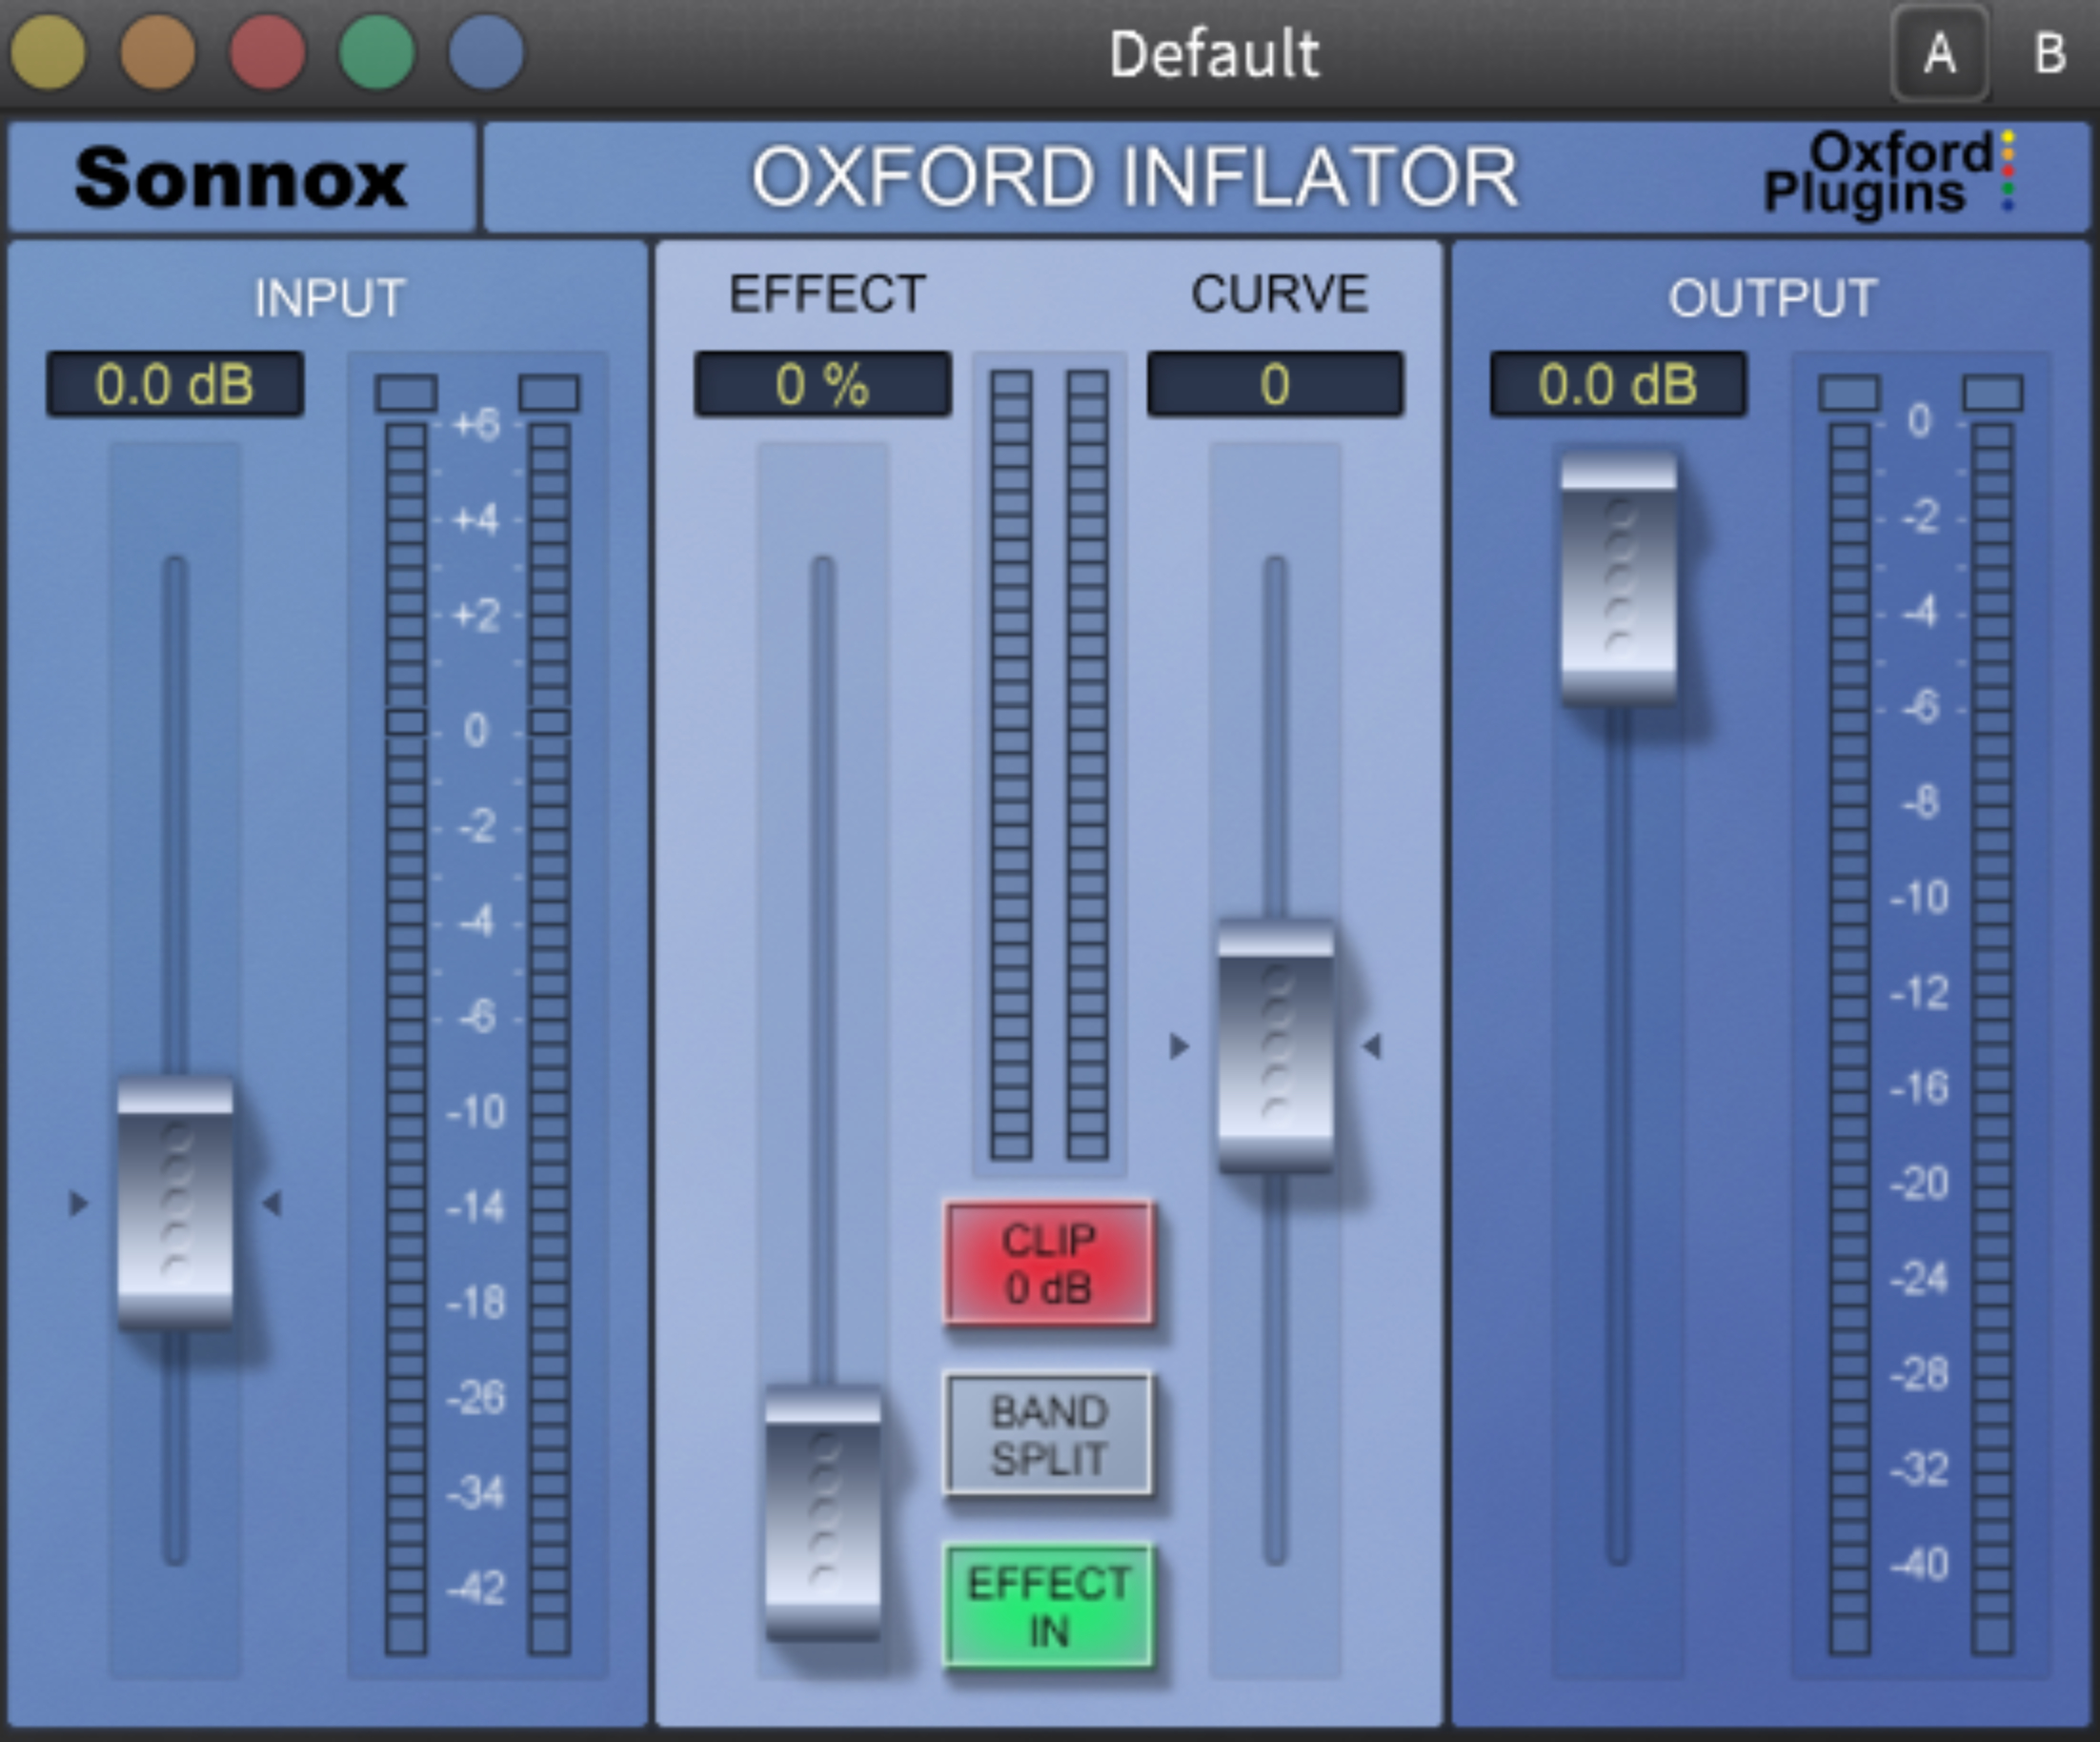Viewport: 2100px width, 1742px height.
Task: Click the orange circle in title bar
Action: [157, 52]
